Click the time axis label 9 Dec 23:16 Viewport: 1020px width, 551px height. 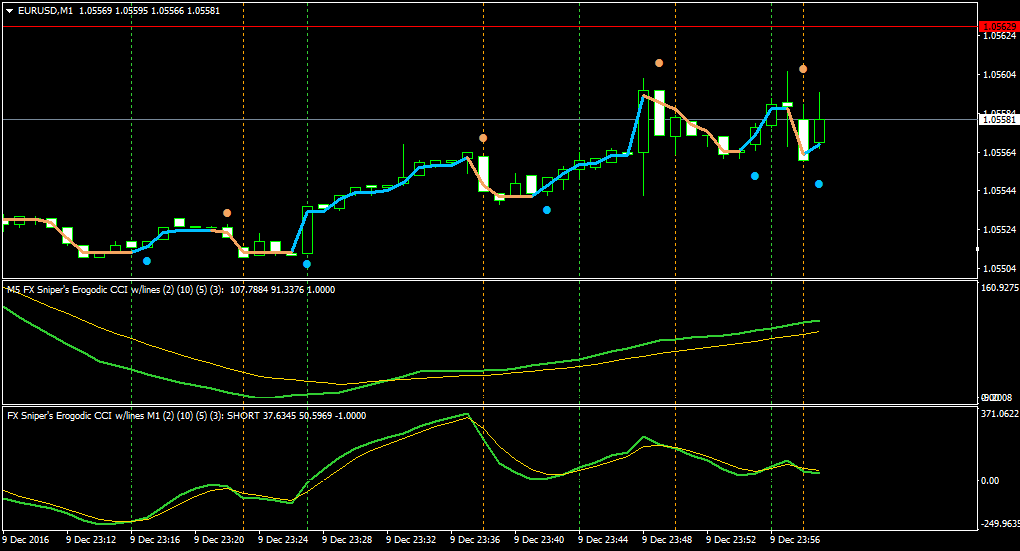pyautogui.click(x=155, y=539)
